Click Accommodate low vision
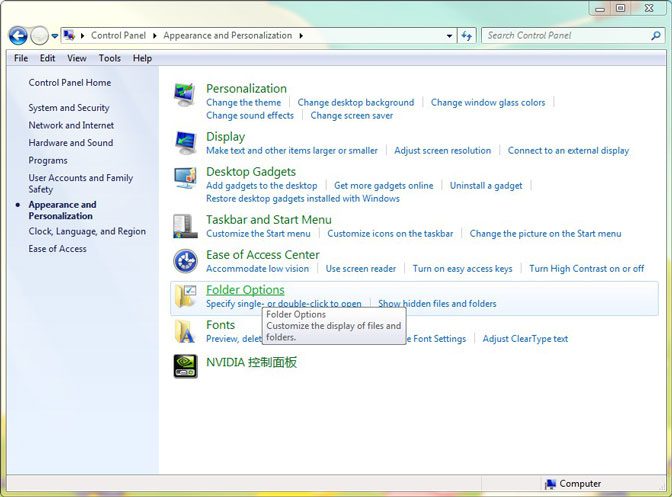This screenshot has height=497, width=672. 257,269
